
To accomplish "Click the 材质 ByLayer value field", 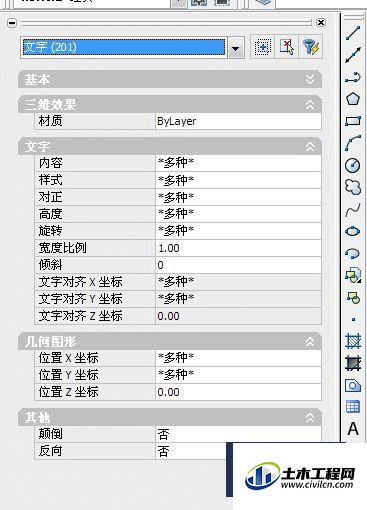I will pyautogui.click(x=238, y=121).
